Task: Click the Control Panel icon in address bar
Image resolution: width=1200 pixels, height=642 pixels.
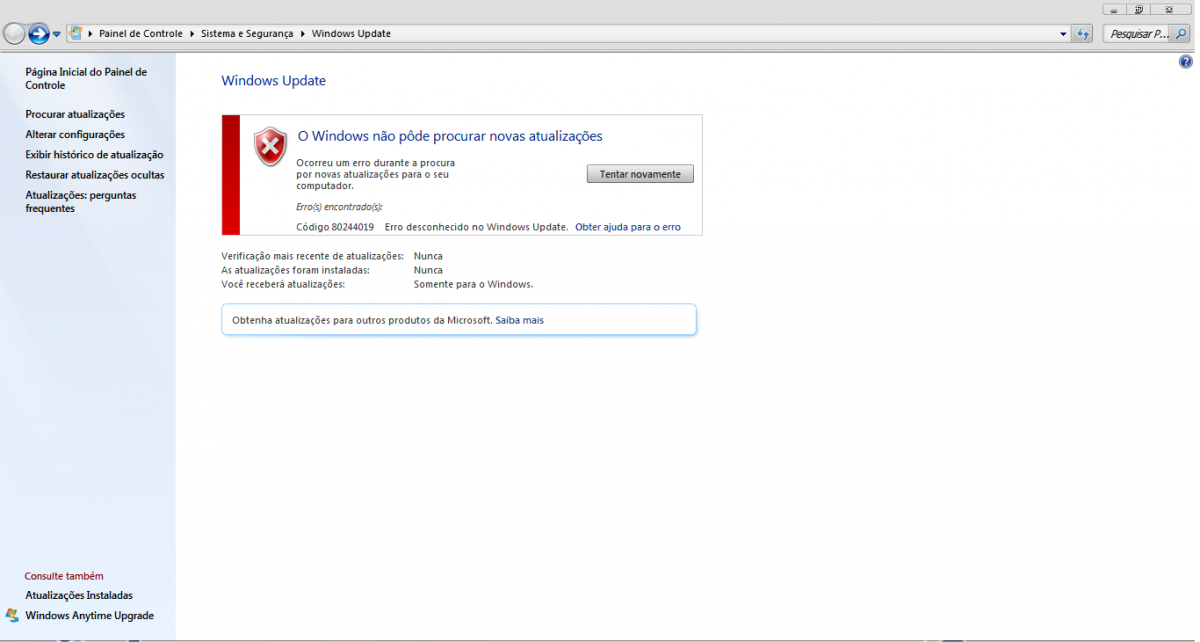Action: point(76,33)
